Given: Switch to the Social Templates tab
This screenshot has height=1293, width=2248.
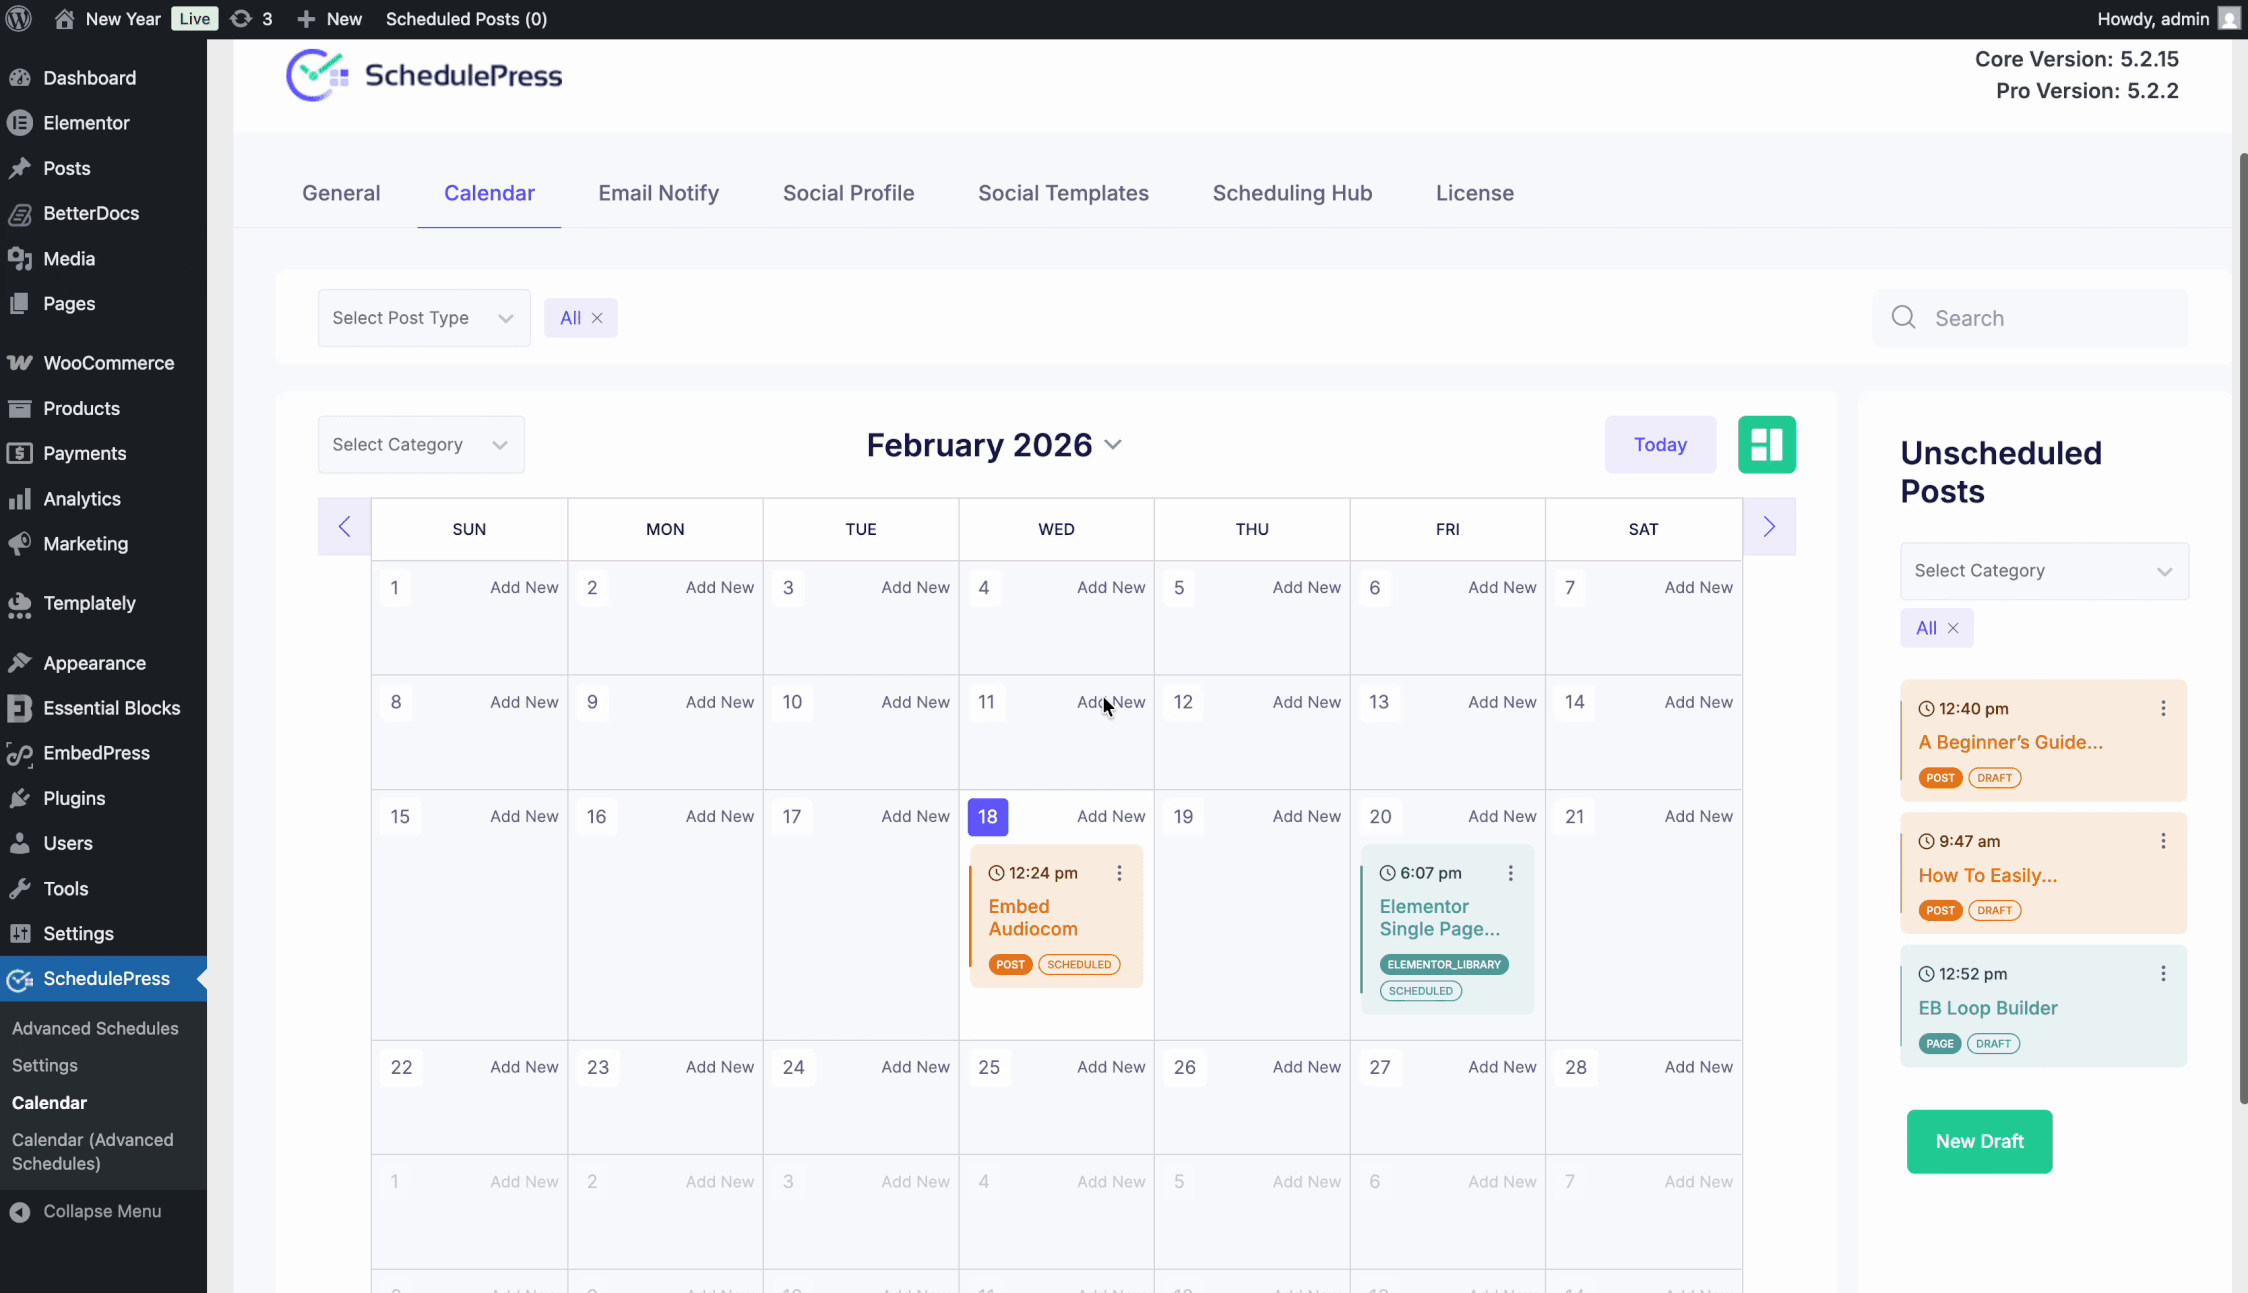Looking at the screenshot, I should [1063, 193].
